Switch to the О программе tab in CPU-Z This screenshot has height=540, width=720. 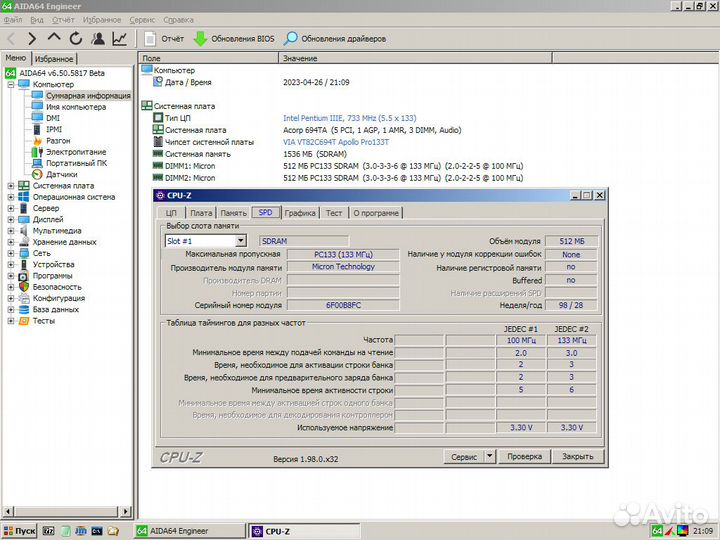(x=376, y=213)
